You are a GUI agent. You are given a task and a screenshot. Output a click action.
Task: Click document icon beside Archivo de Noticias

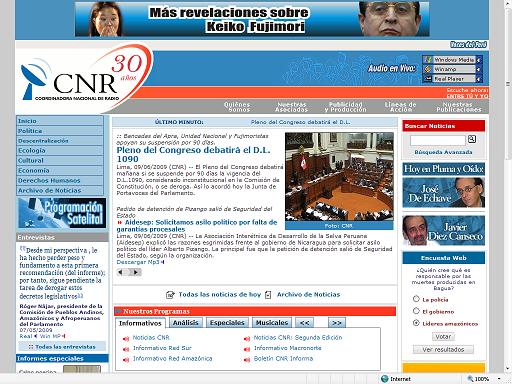(x=268, y=295)
